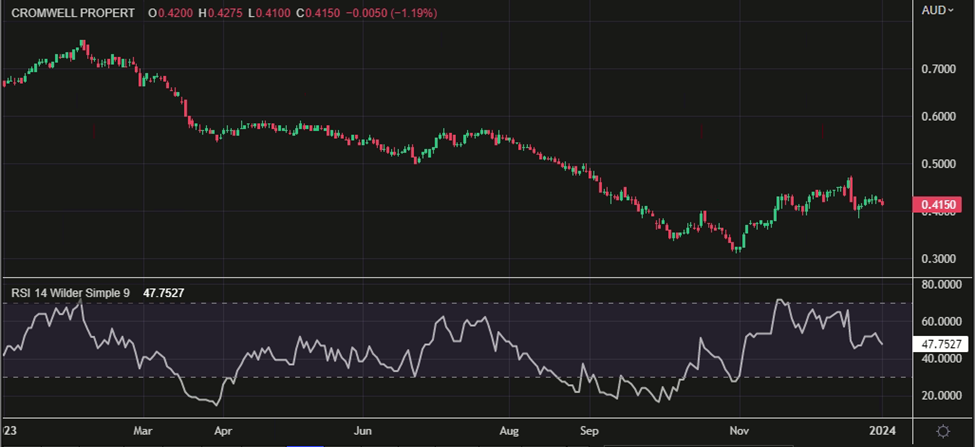Click the RSI value 47.7527 beside the indicator name
975x447 pixels.
pos(164,292)
